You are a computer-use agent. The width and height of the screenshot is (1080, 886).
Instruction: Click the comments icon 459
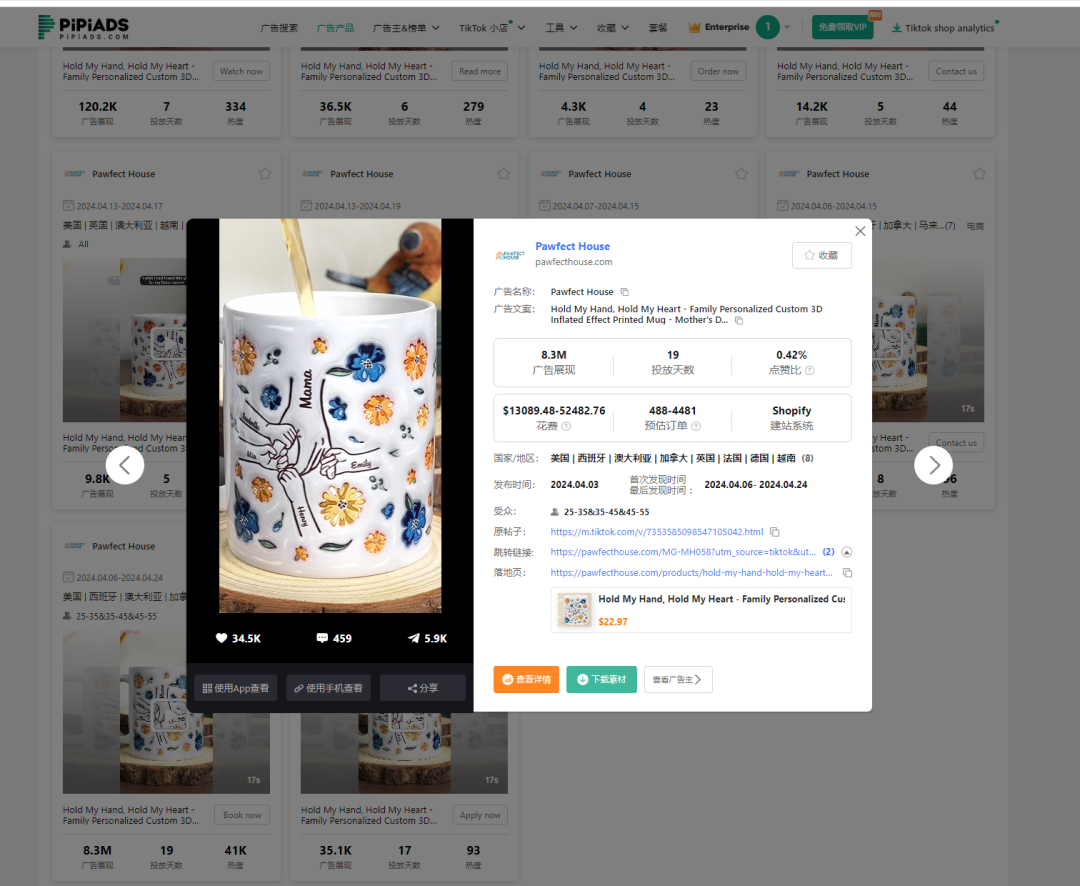[322, 638]
